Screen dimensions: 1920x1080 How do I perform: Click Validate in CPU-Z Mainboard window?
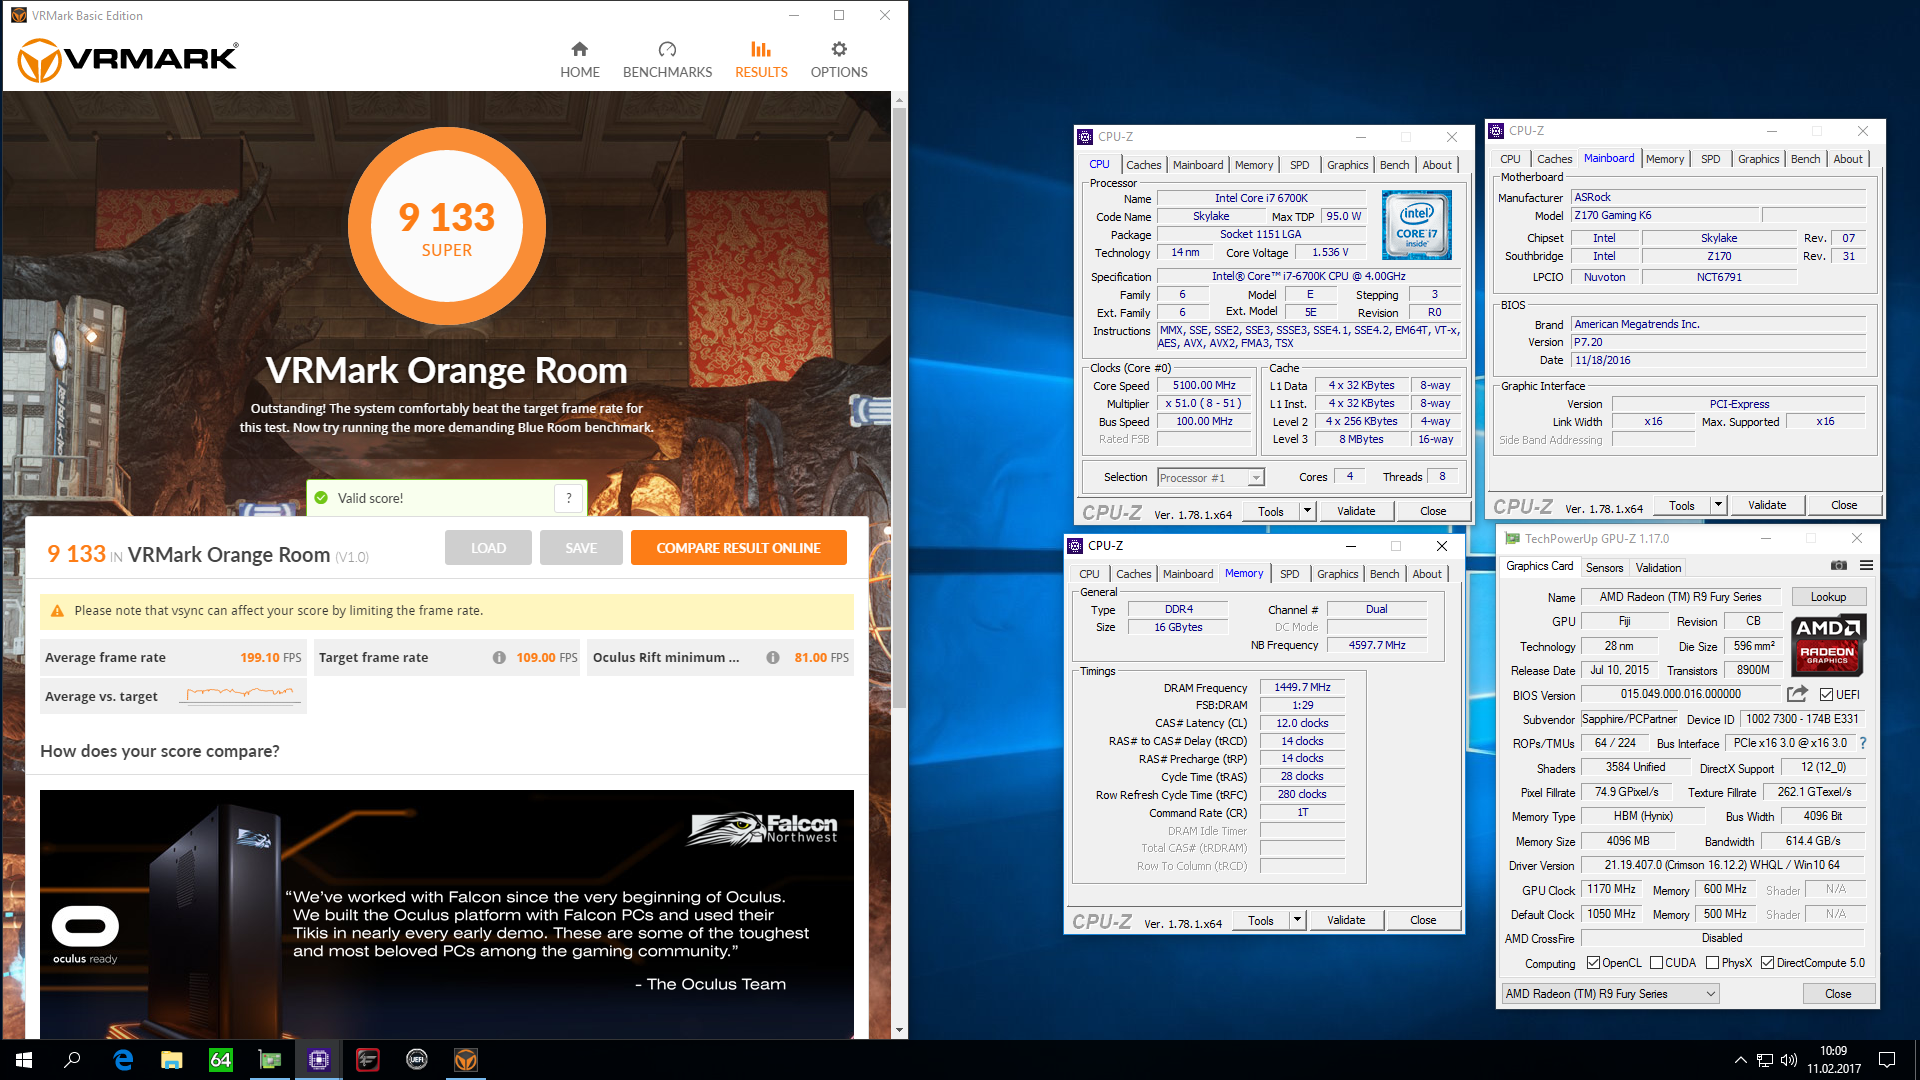tap(1767, 505)
